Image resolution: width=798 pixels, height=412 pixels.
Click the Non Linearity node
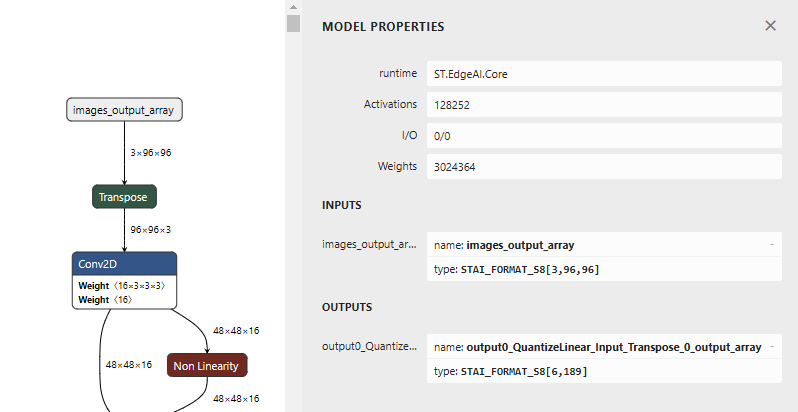206,365
